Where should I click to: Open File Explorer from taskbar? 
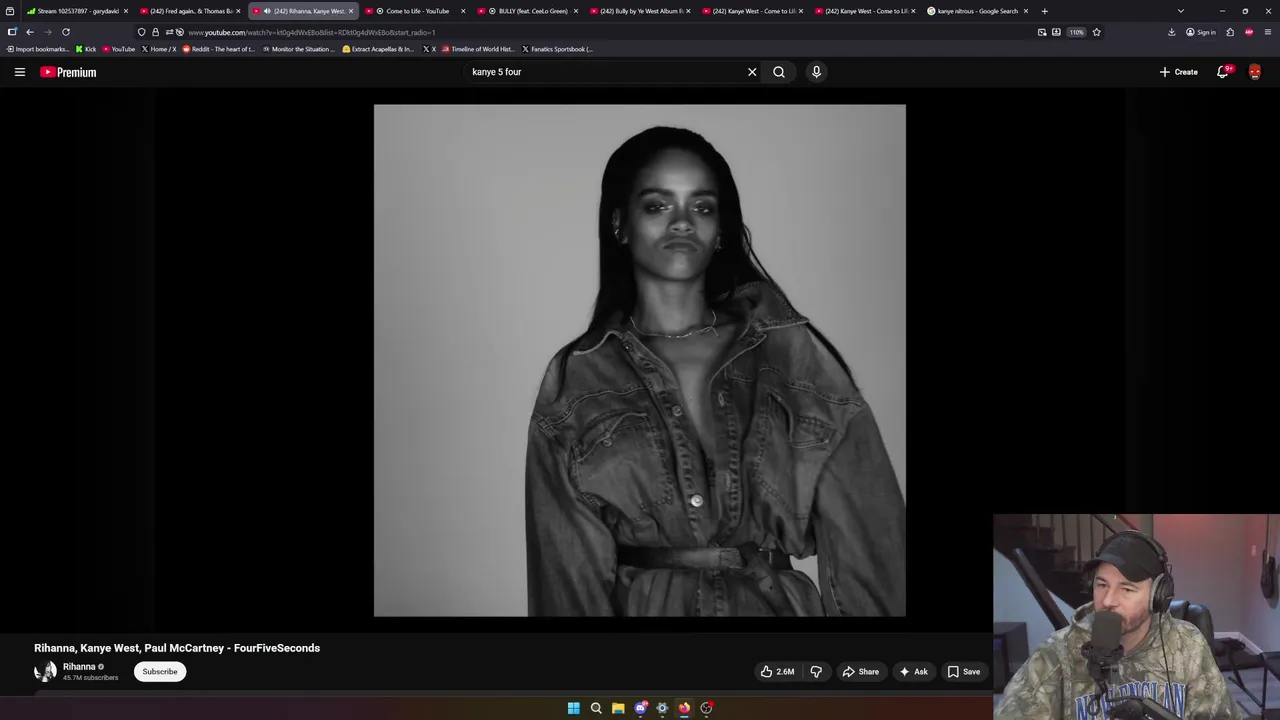click(x=618, y=708)
